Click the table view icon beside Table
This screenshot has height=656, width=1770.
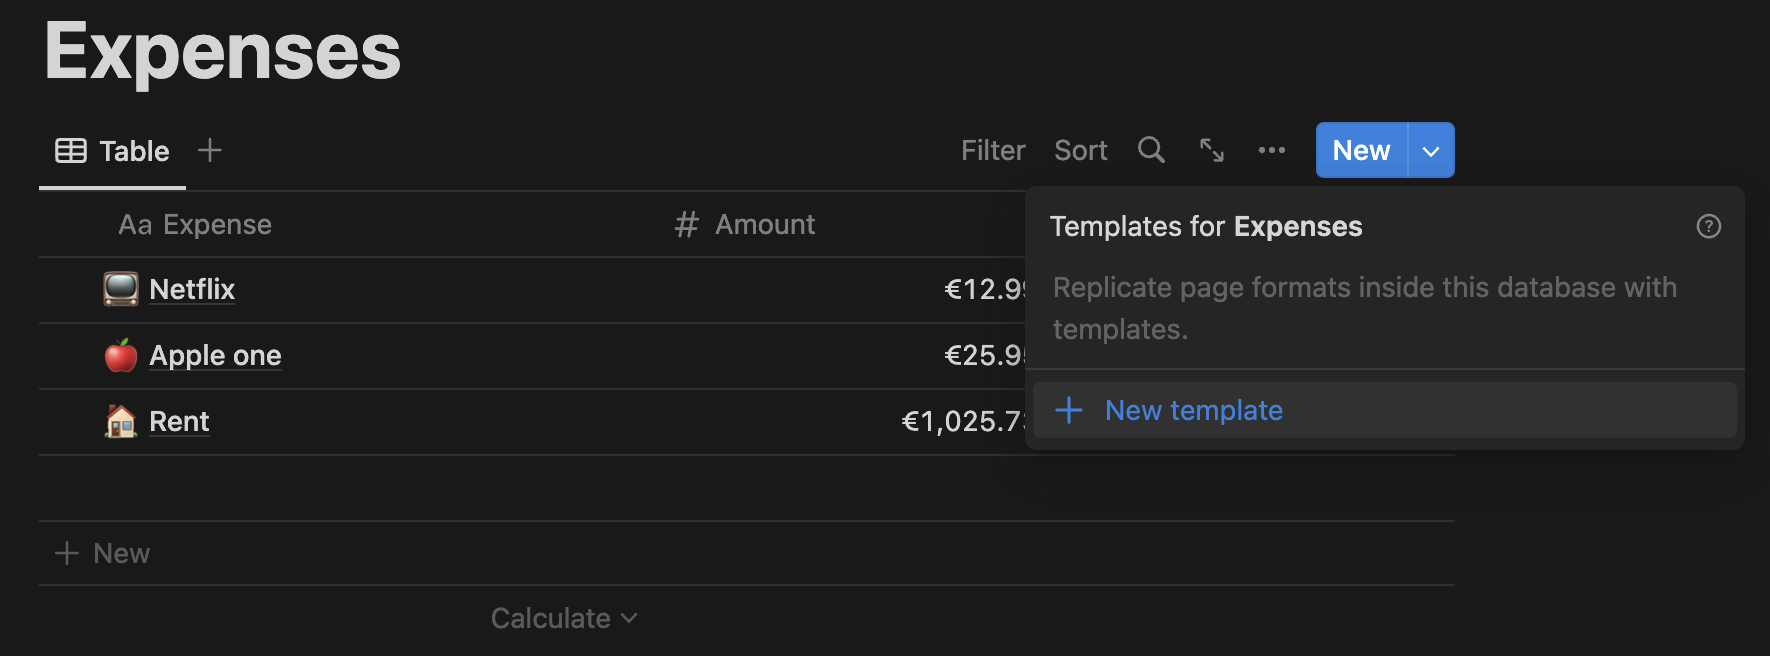point(69,150)
